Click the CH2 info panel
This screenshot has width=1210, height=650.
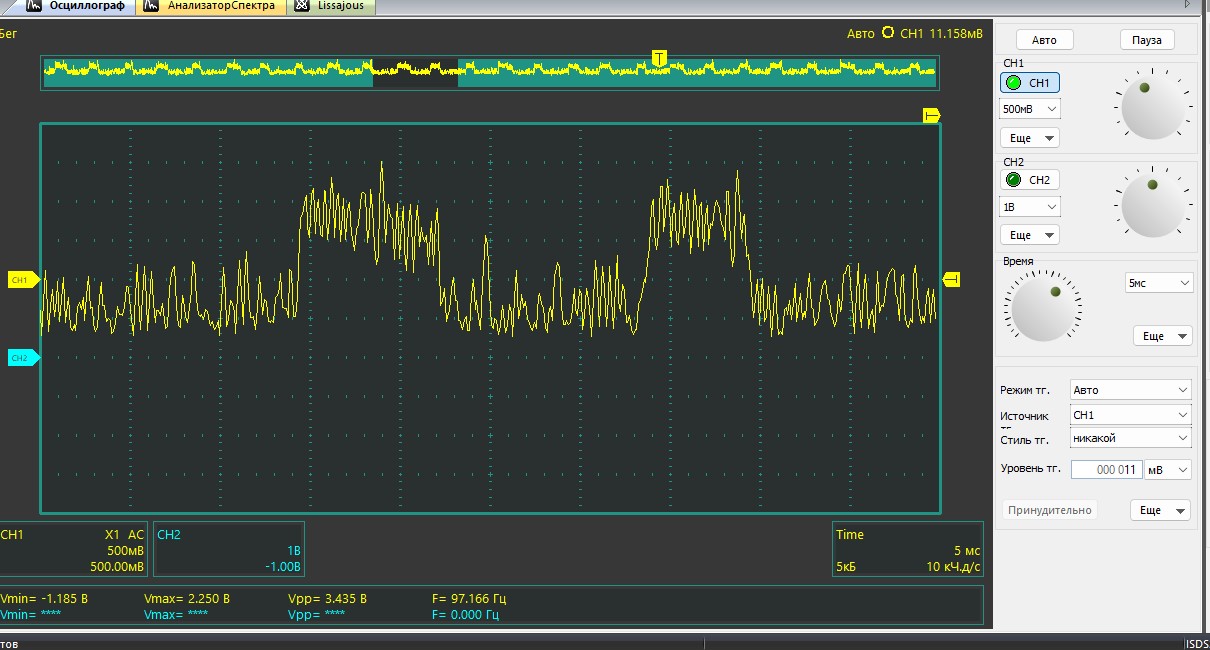(229, 549)
